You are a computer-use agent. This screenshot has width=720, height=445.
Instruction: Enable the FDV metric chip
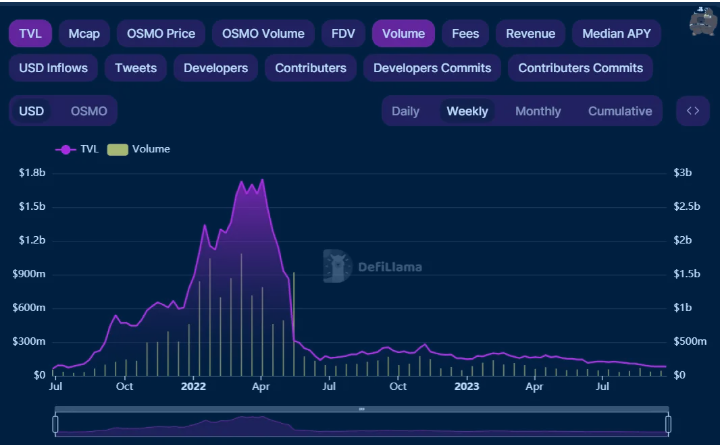coord(343,34)
